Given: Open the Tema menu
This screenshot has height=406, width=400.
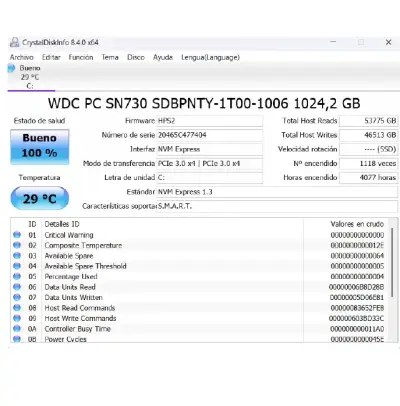Looking at the screenshot, I should point(110,57).
